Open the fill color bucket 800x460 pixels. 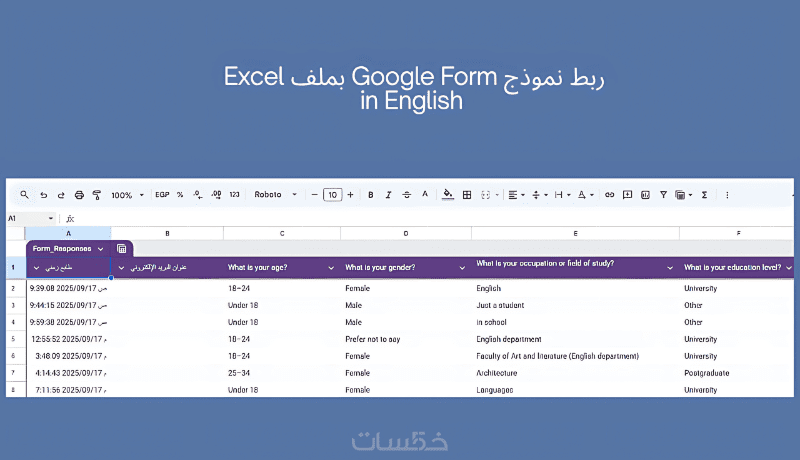pos(448,194)
